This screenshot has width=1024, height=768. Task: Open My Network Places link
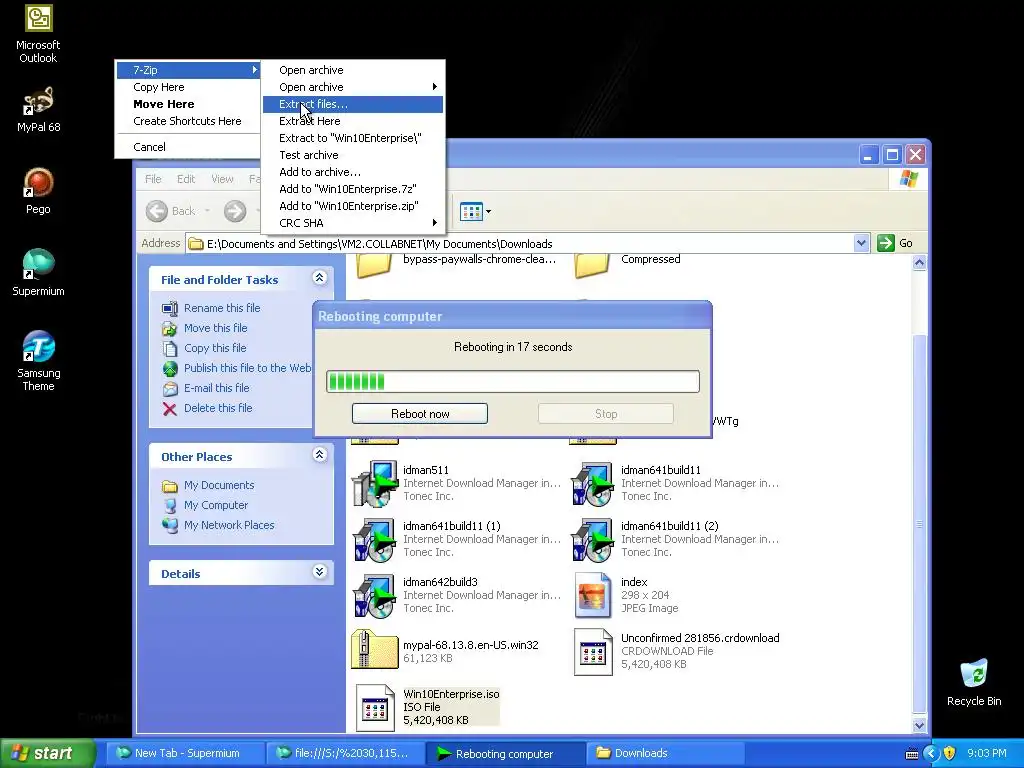coord(229,525)
